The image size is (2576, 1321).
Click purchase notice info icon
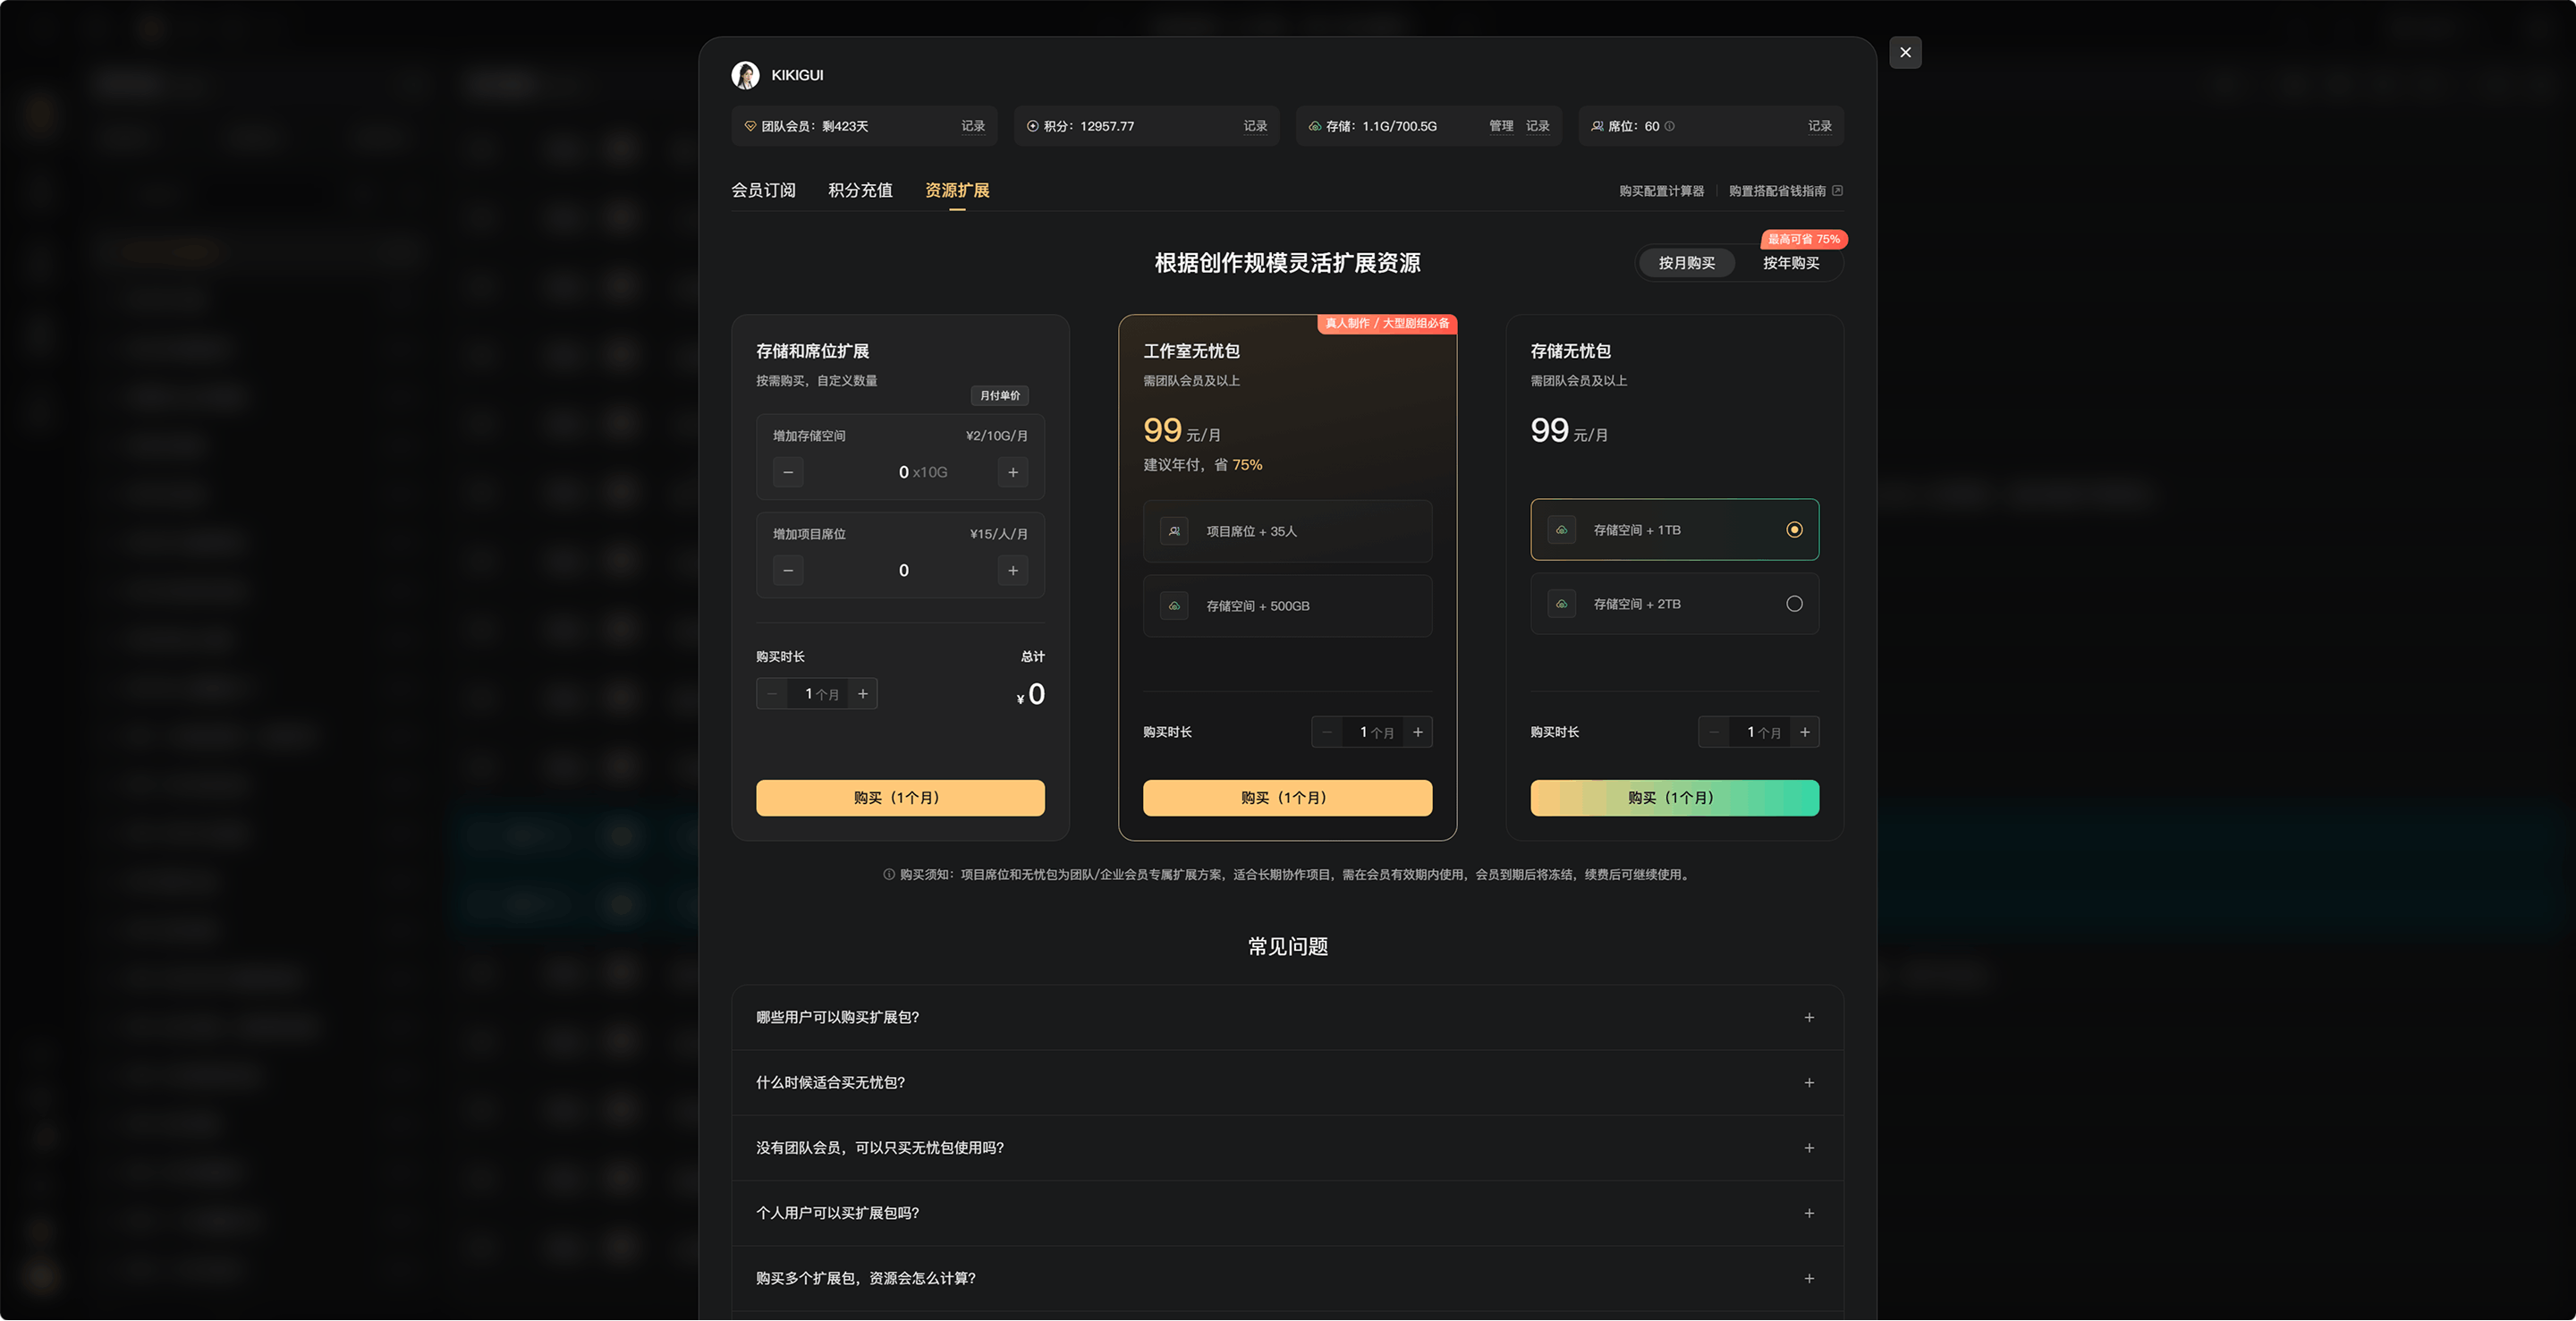click(888, 875)
